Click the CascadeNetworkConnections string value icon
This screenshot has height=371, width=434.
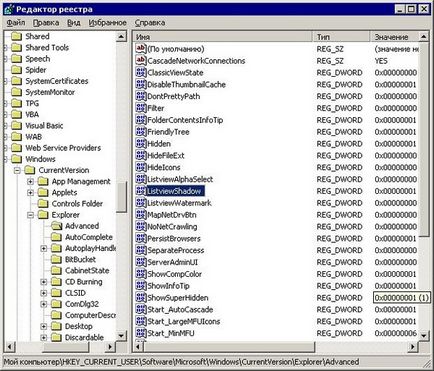pos(141,61)
